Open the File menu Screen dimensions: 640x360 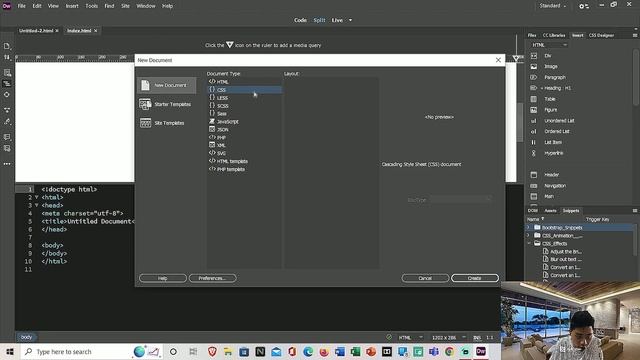pos(22,6)
